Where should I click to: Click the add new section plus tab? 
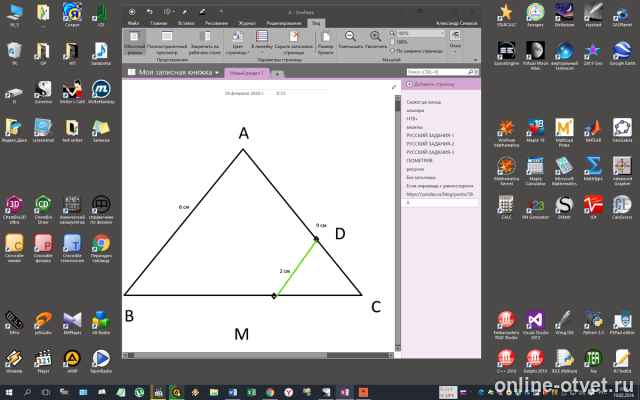(x=277, y=74)
